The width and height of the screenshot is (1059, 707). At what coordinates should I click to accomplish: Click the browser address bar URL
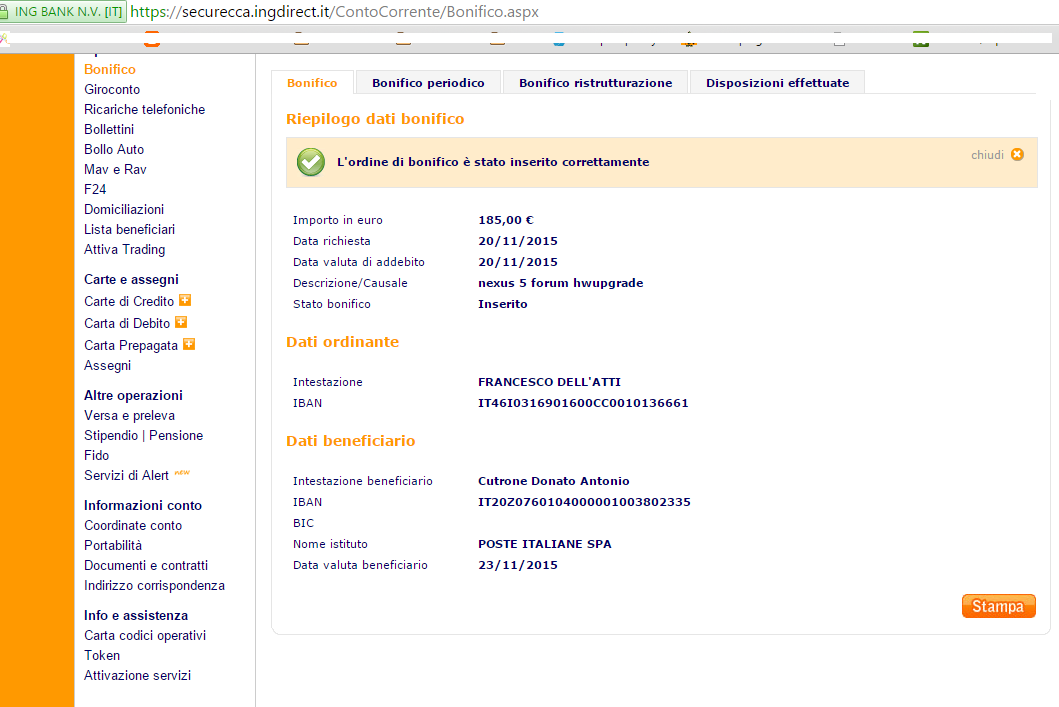[334, 11]
